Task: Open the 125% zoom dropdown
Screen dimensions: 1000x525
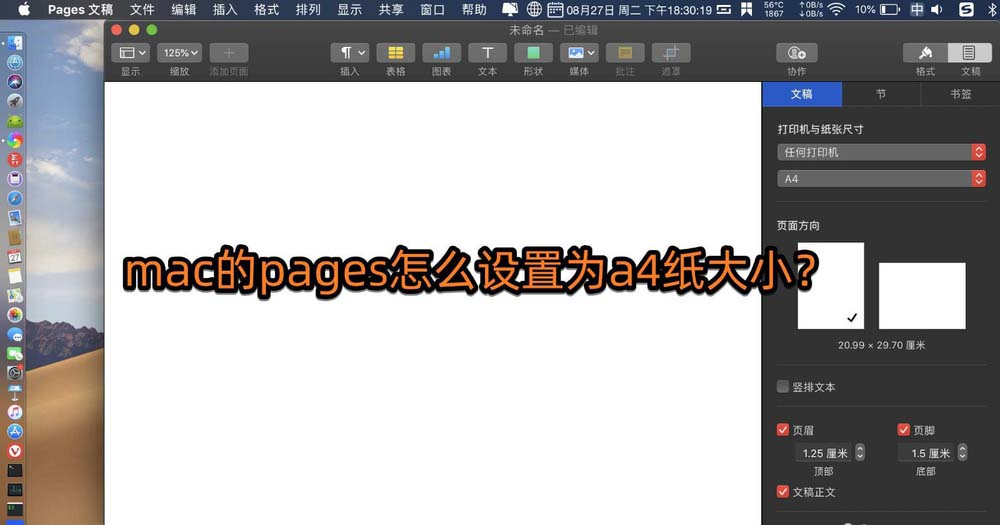Action: tap(179, 53)
